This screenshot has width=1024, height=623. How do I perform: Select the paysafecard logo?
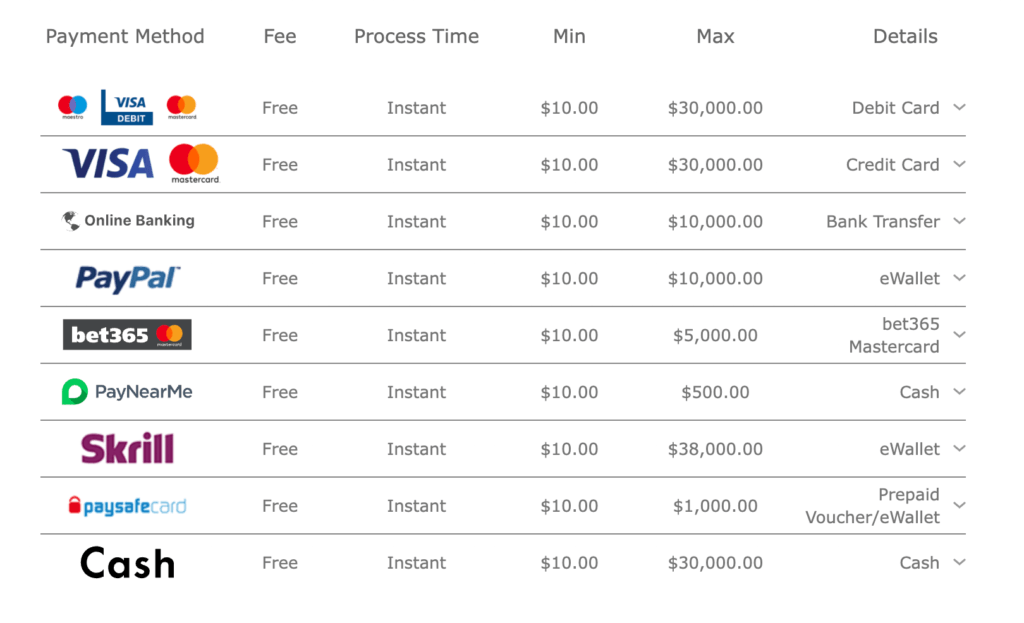pos(127,506)
